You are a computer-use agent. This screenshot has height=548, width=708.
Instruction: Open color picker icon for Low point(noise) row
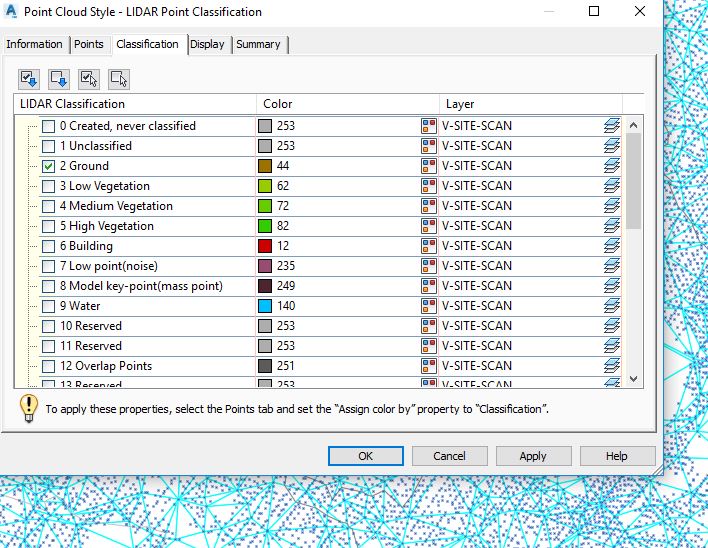tap(429, 265)
